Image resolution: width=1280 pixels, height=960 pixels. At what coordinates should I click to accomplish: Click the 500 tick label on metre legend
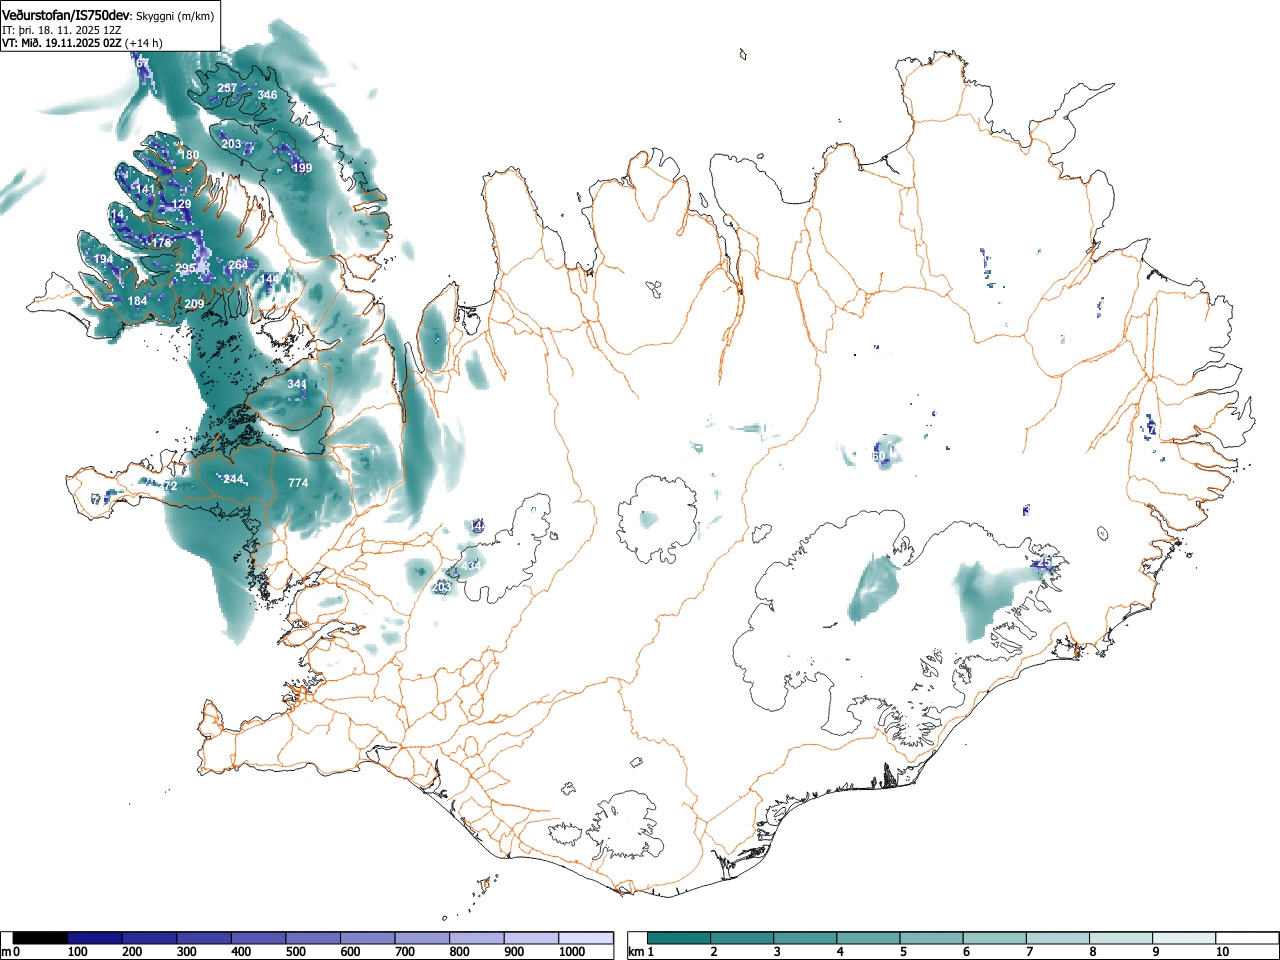(296, 952)
